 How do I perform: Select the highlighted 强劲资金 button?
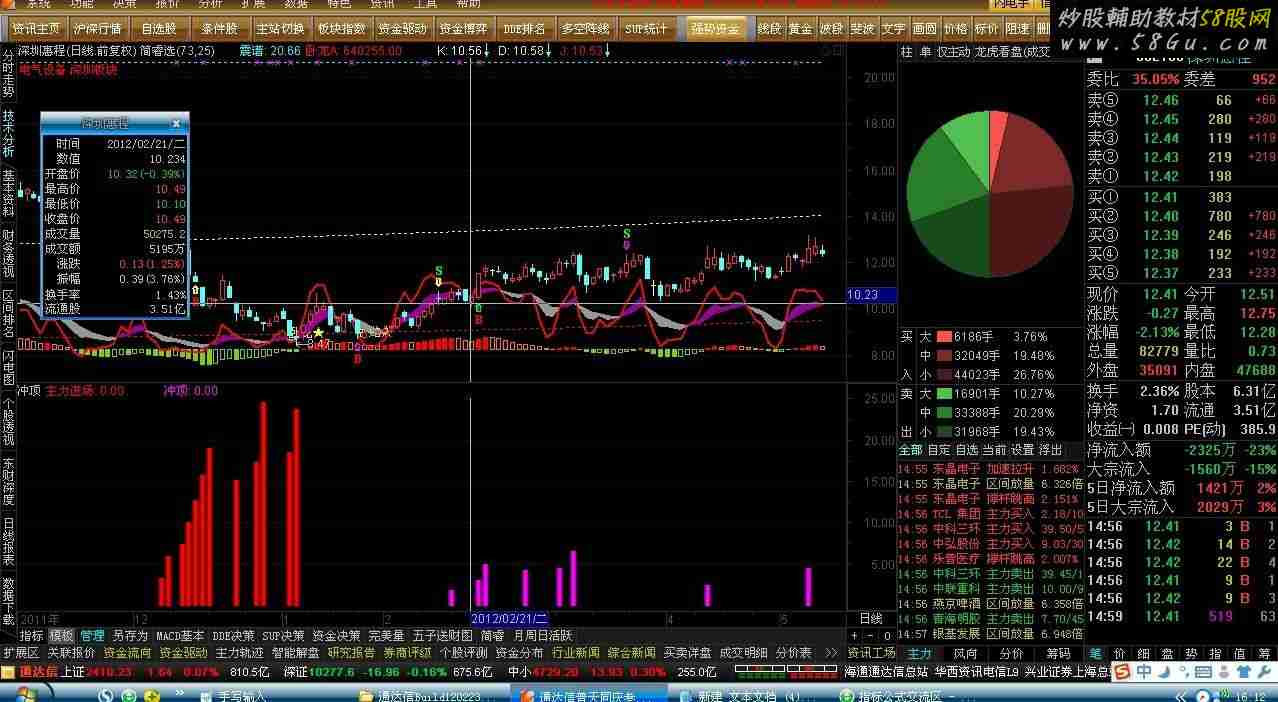(715, 29)
